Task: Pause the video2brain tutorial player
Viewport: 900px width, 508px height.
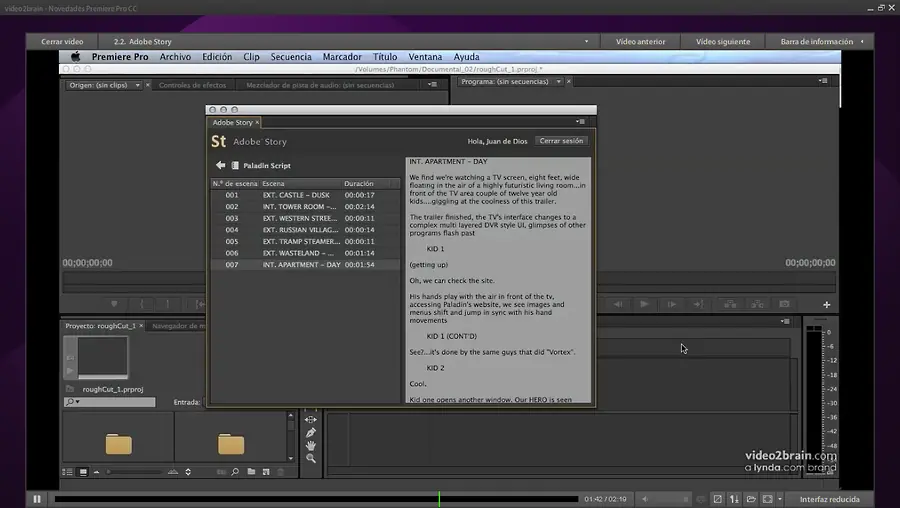Action: tap(37, 499)
